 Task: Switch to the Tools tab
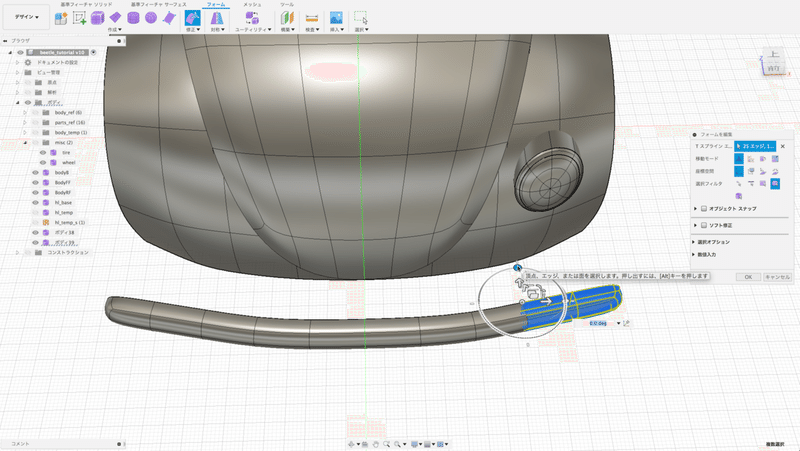tap(287, 4)
